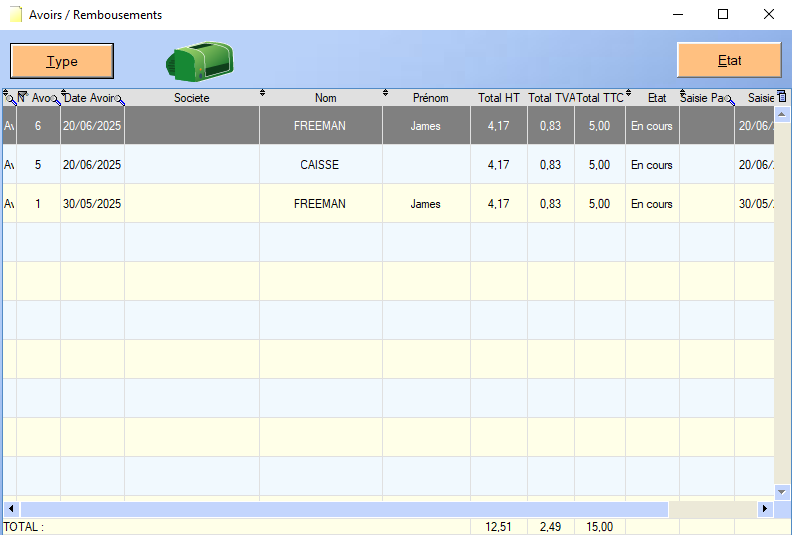Select the CAISSE row in the Nom column
This screenshot has height=535, width=792.
[x=320, y=165]
